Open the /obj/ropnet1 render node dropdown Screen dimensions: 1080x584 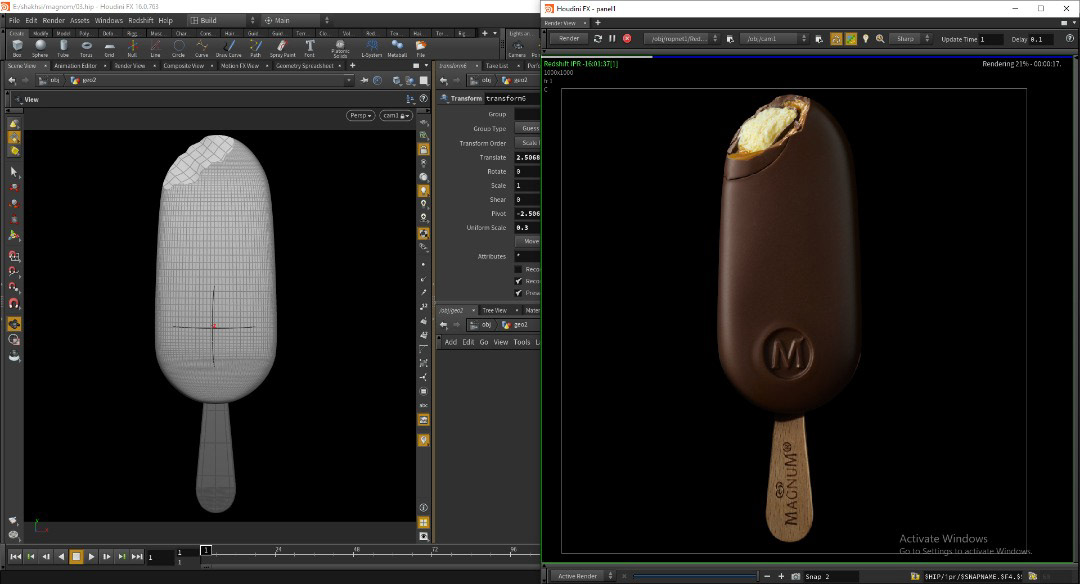click(682, 39)
